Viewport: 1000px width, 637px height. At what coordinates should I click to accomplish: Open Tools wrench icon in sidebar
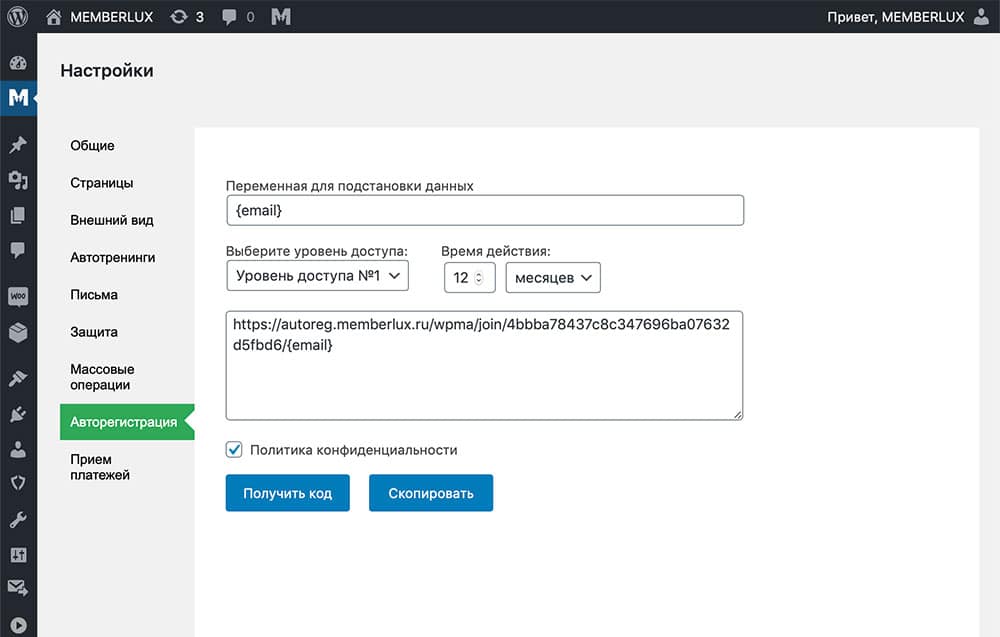click(18, 519)
